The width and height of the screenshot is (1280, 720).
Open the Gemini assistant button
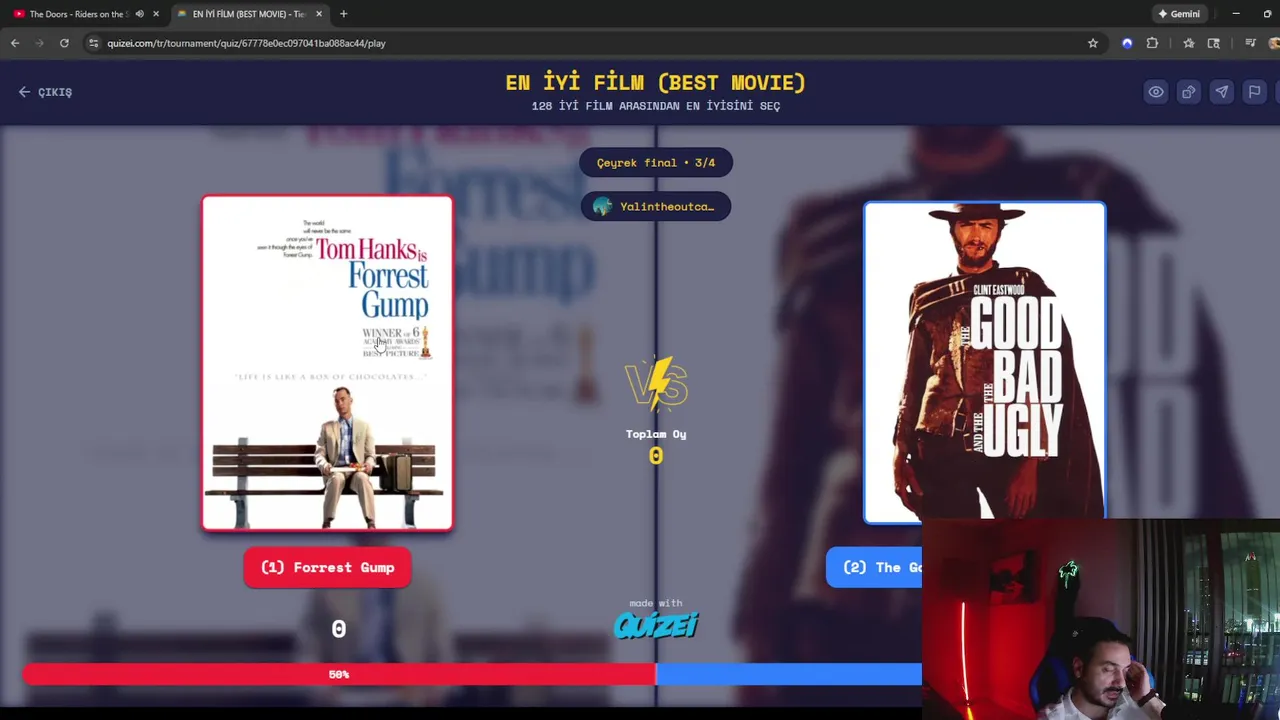click(1179, 14)
